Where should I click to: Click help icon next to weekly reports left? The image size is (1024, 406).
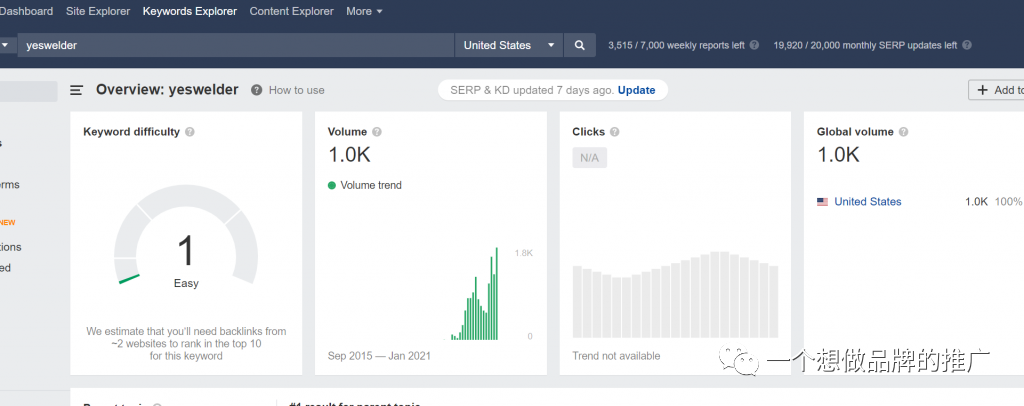[x=754, y=45]
